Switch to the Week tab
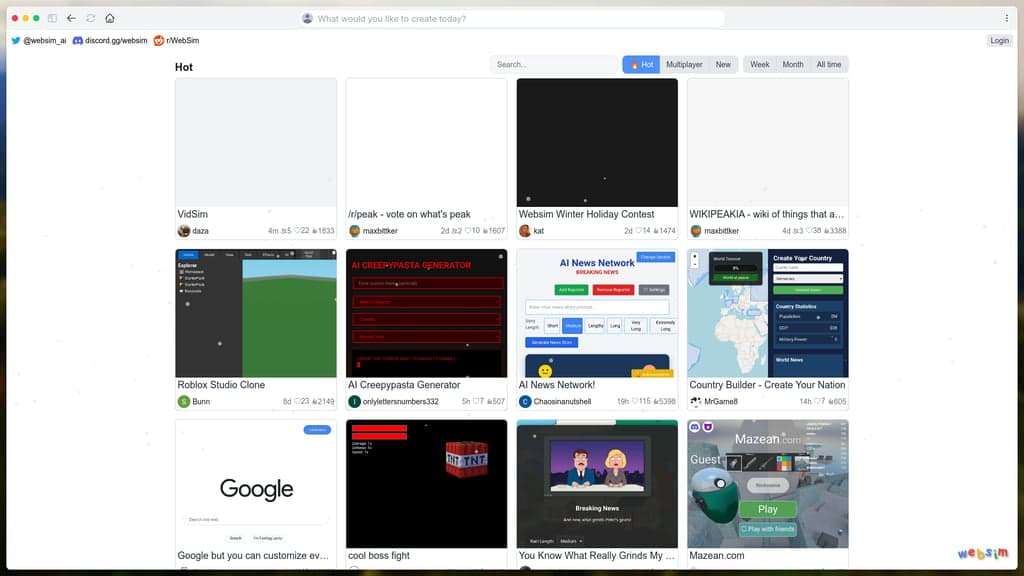1024x576 pixels. pyautogui.click(x=759, y=64)
